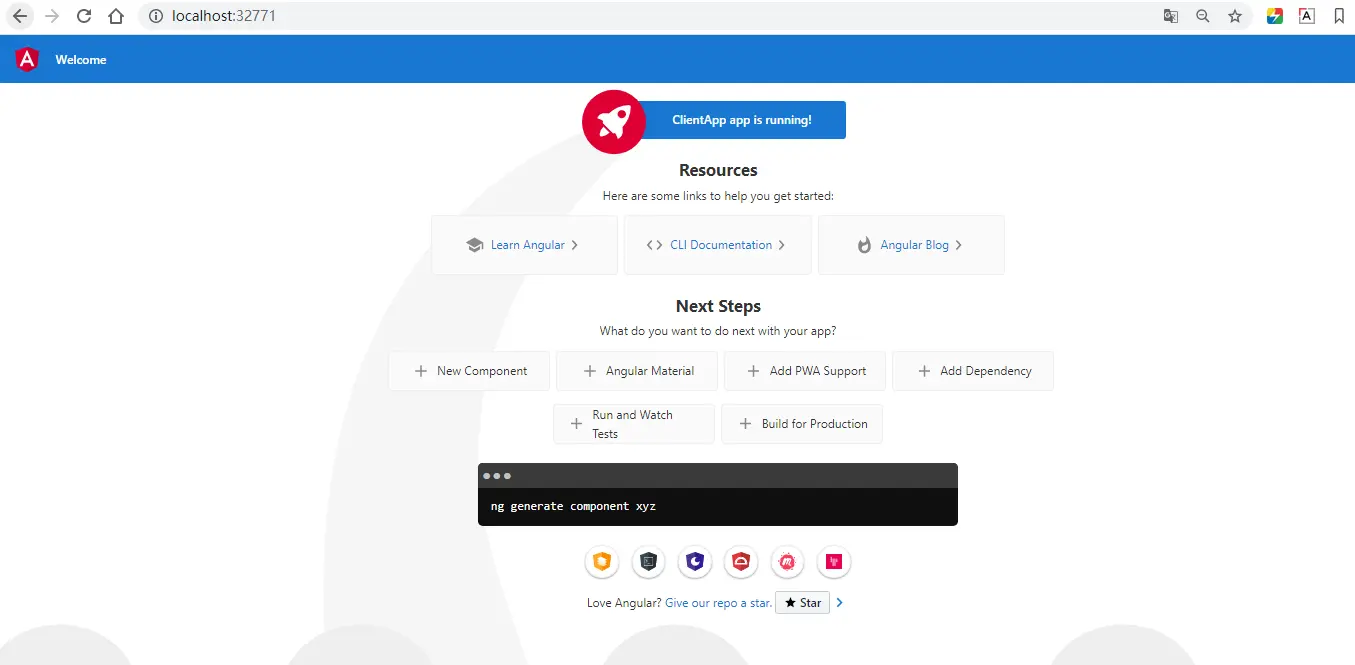Image resolution: width=1355 pixels, height=665 pixels.
Task: Go back in browser history
Action: [x=20, y=16]
